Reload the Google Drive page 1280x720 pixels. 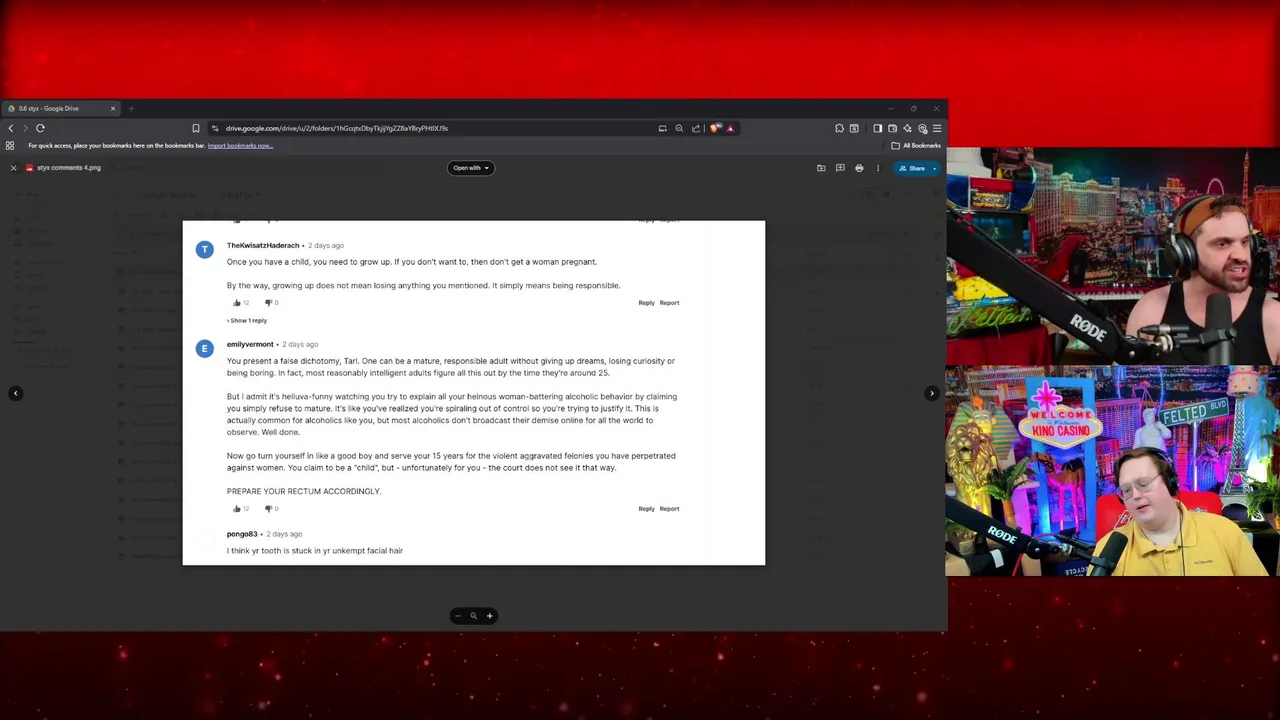click(x=40, y=128)
